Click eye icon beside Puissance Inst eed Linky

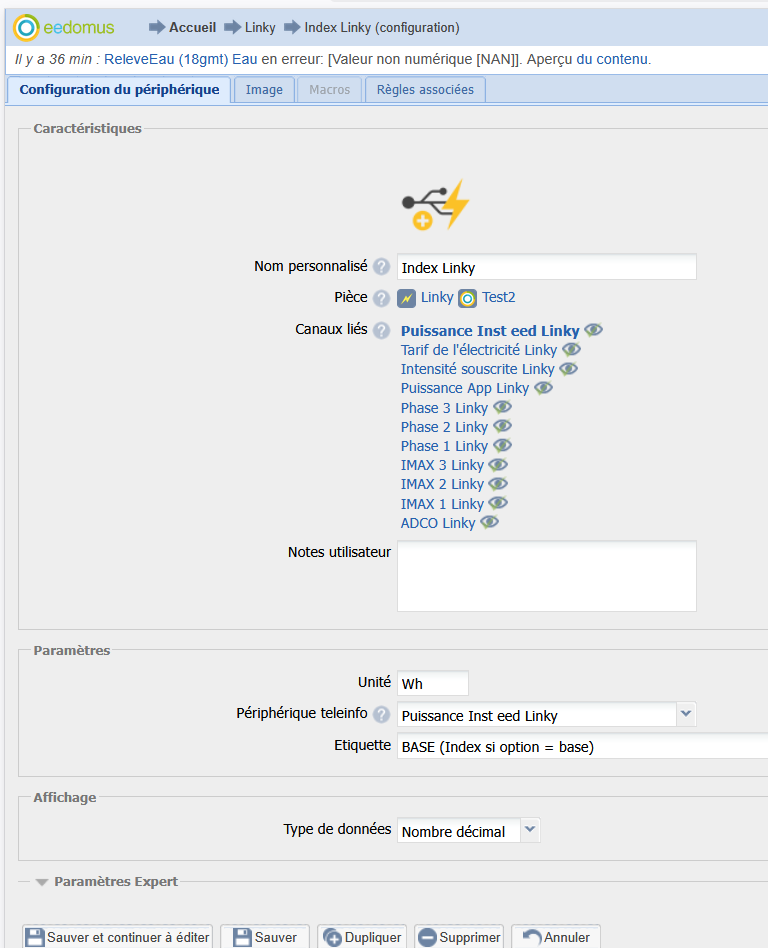(x=593, y=330)
